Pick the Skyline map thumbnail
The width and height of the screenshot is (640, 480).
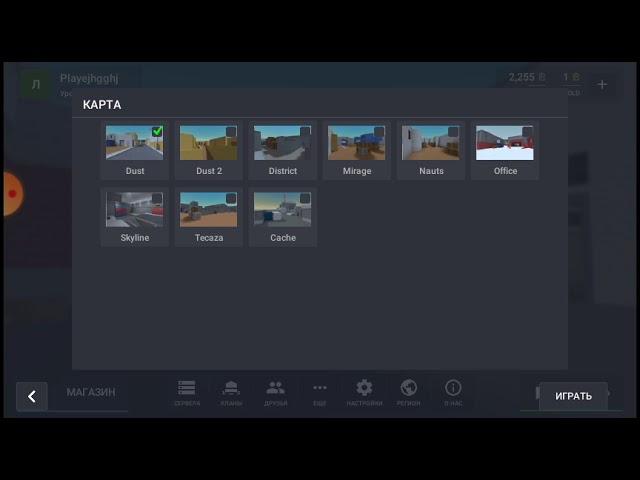[134, 209]
